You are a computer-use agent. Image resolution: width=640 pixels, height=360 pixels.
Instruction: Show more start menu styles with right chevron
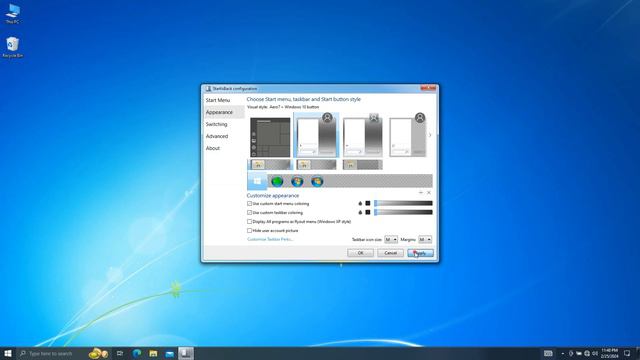(430, 135)
